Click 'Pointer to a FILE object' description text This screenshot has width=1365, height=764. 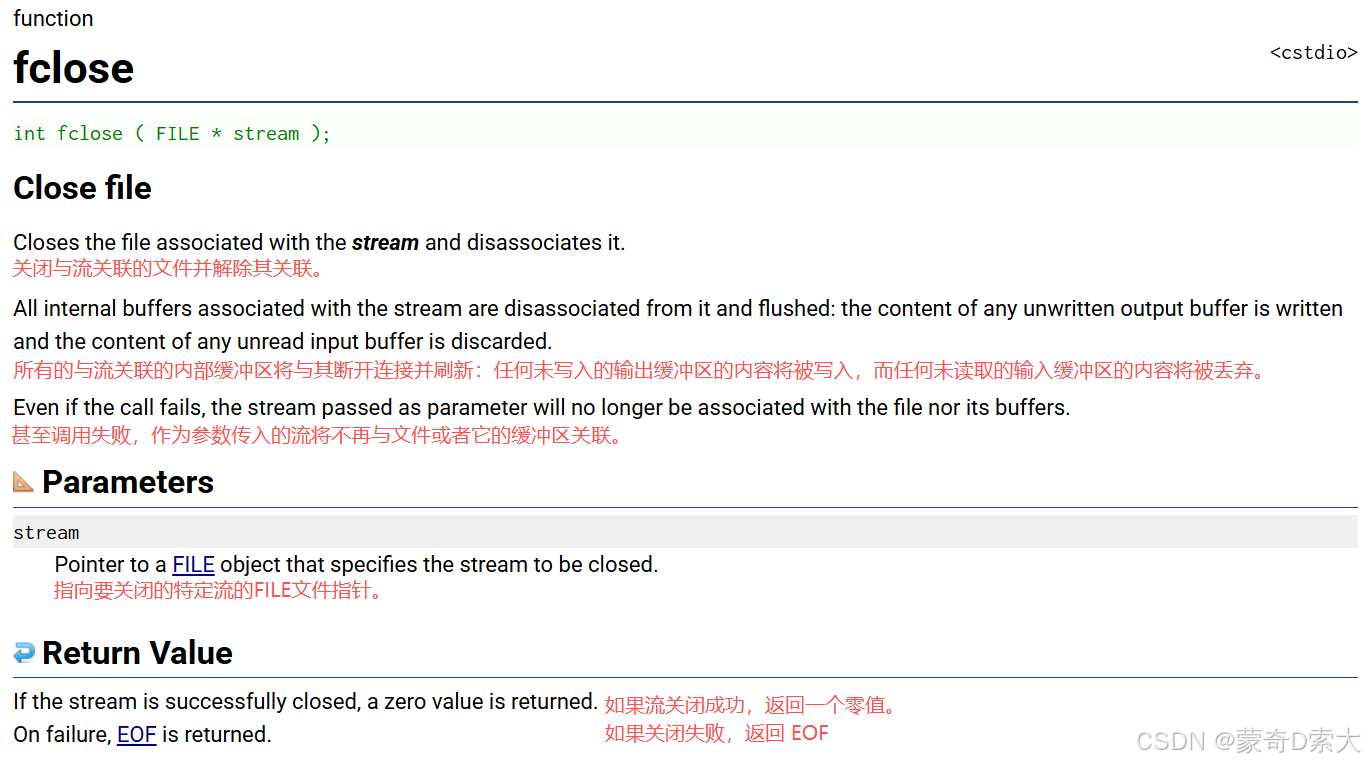click(x=356, y=564)
